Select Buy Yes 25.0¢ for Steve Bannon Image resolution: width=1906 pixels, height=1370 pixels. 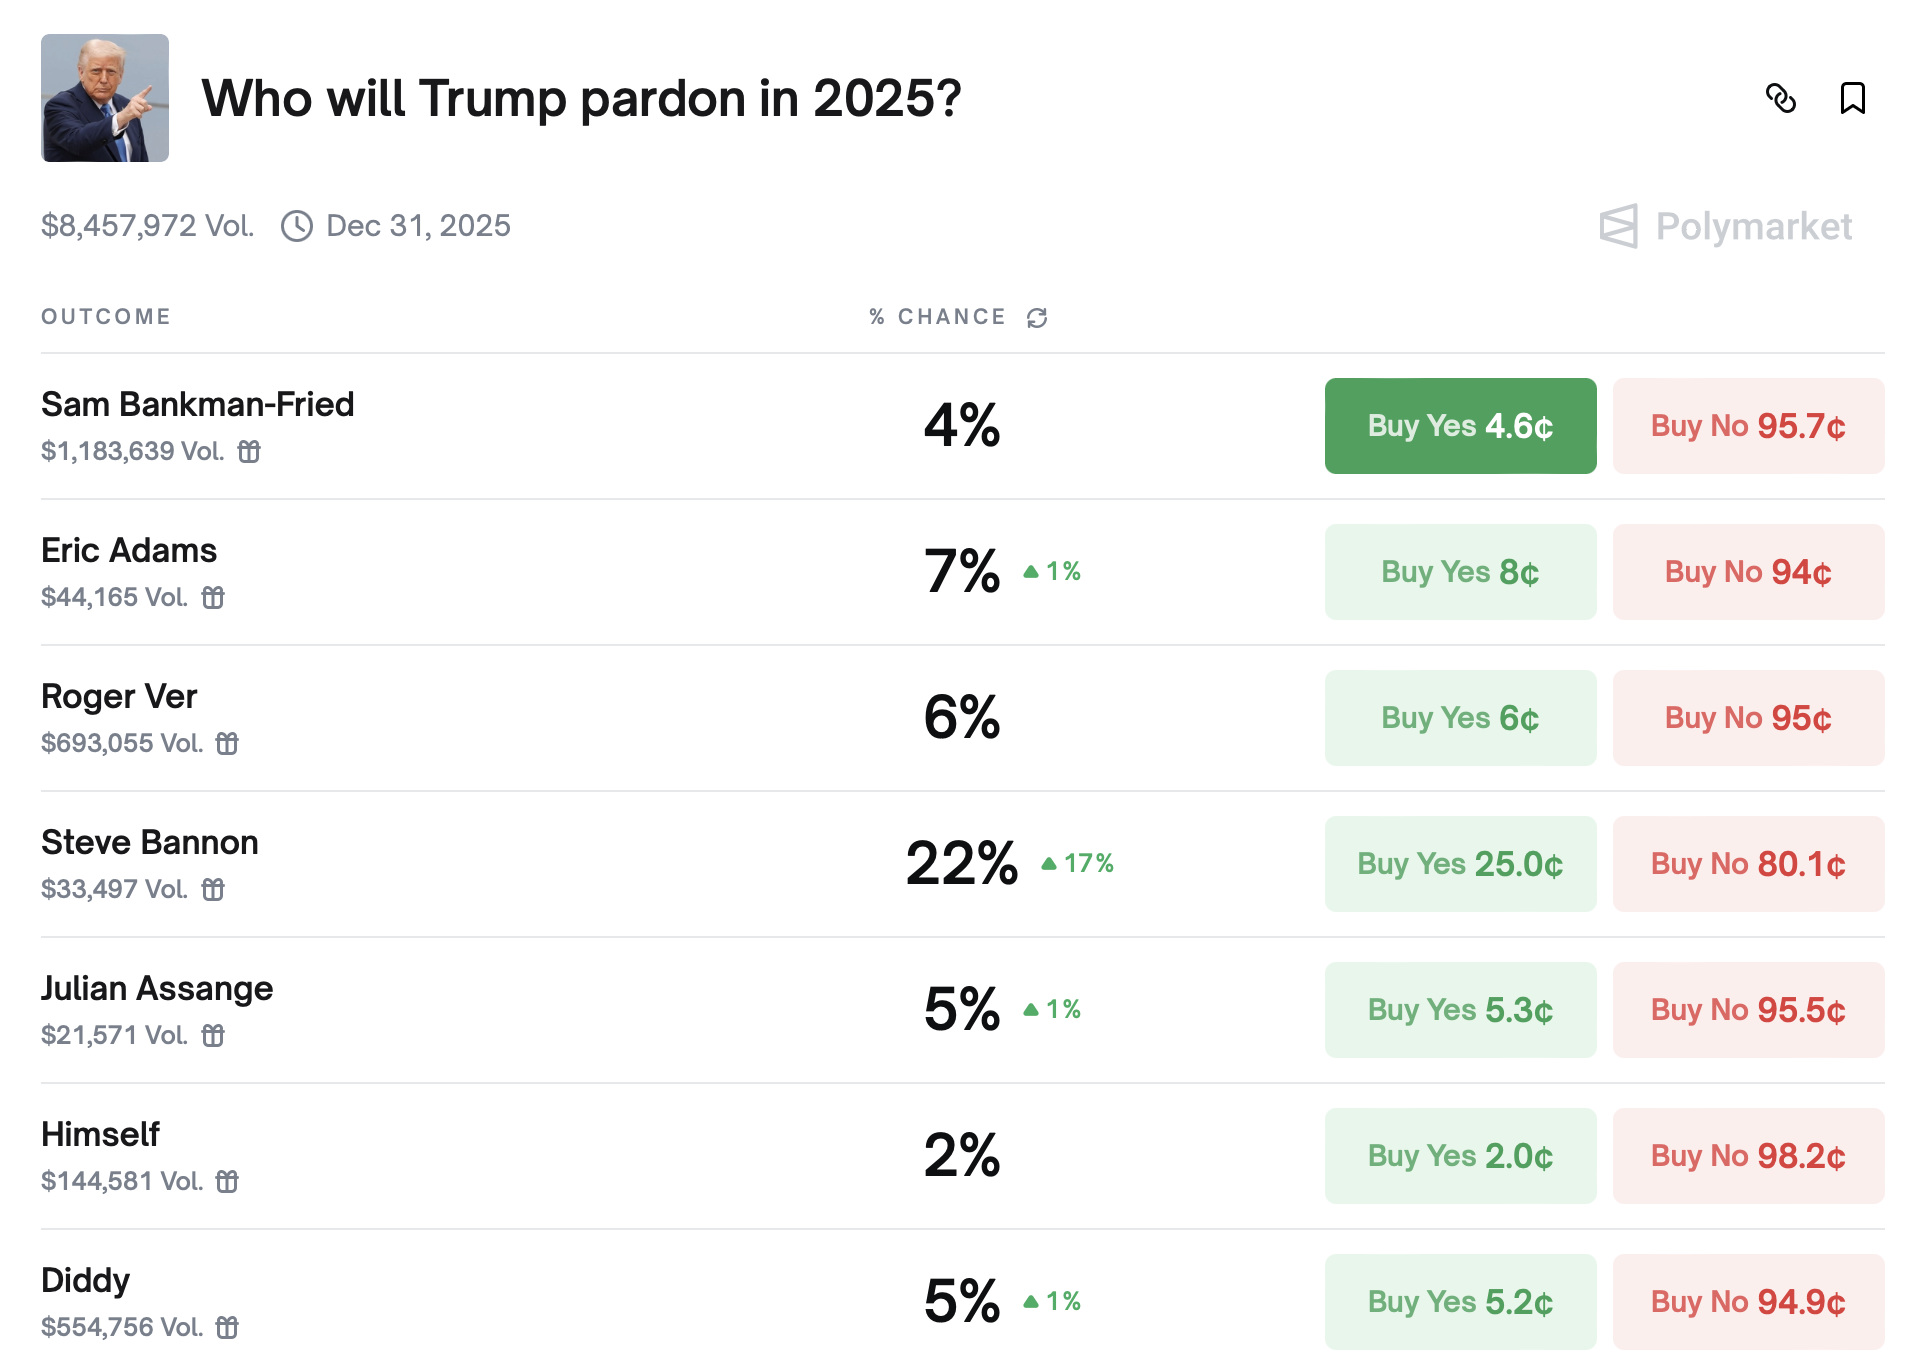1459,864
